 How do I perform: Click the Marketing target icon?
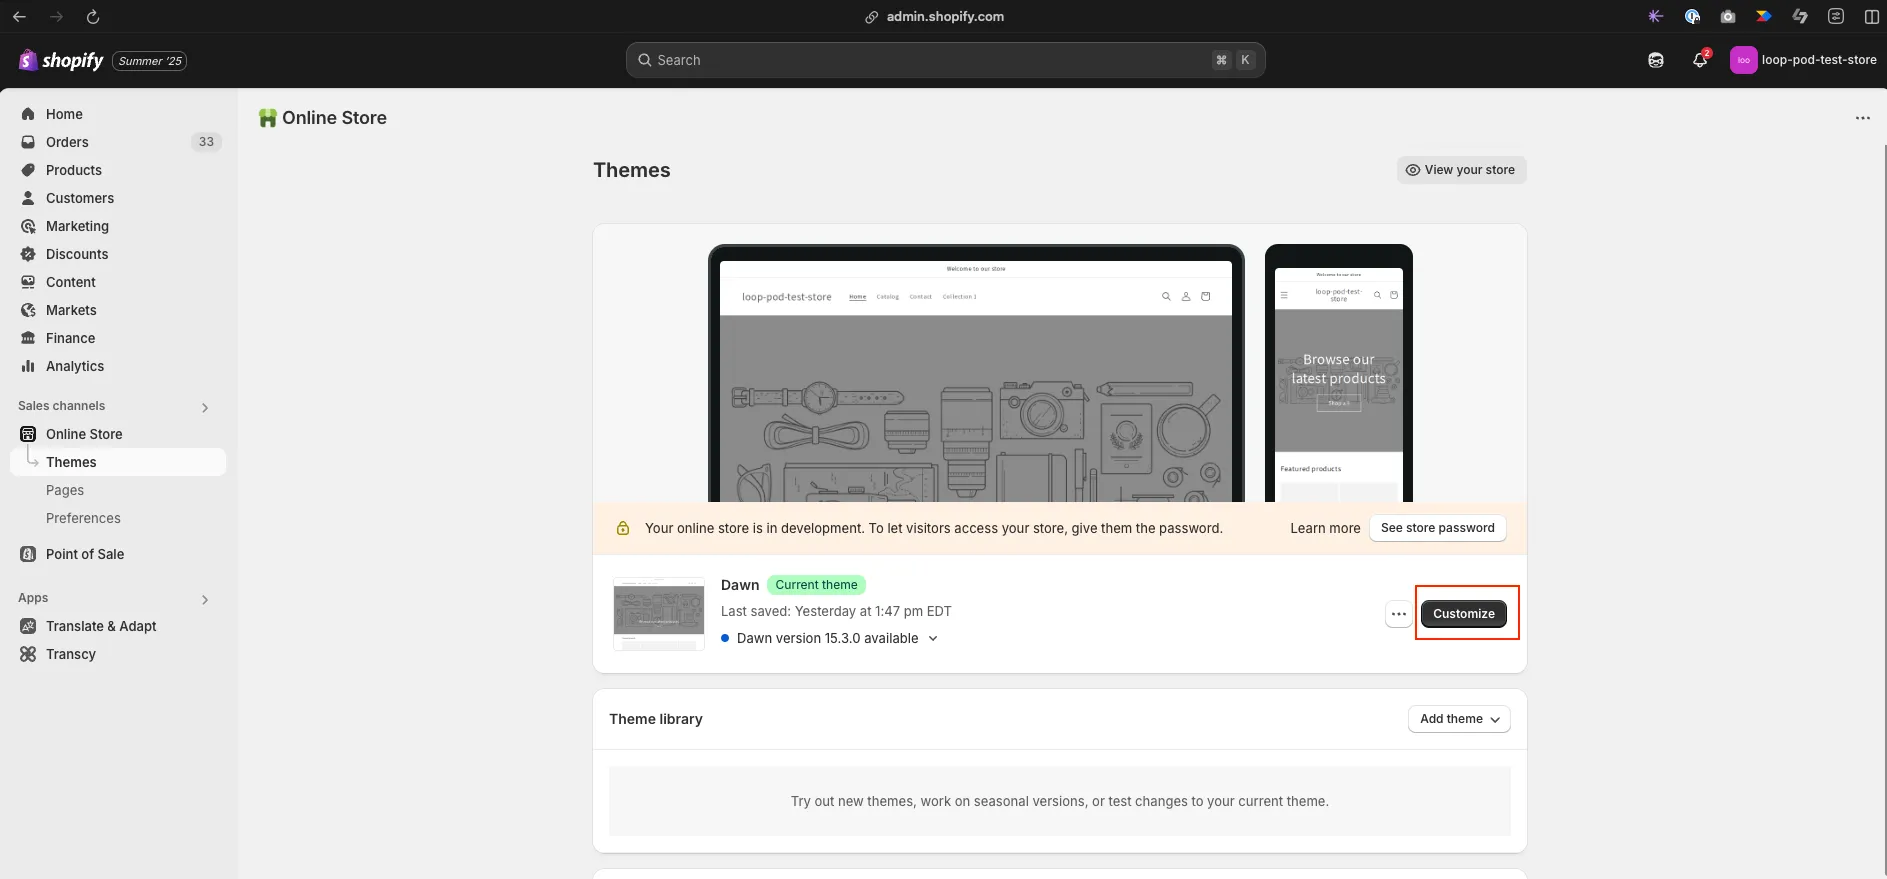pyautogui.click(x=28, y=226)
